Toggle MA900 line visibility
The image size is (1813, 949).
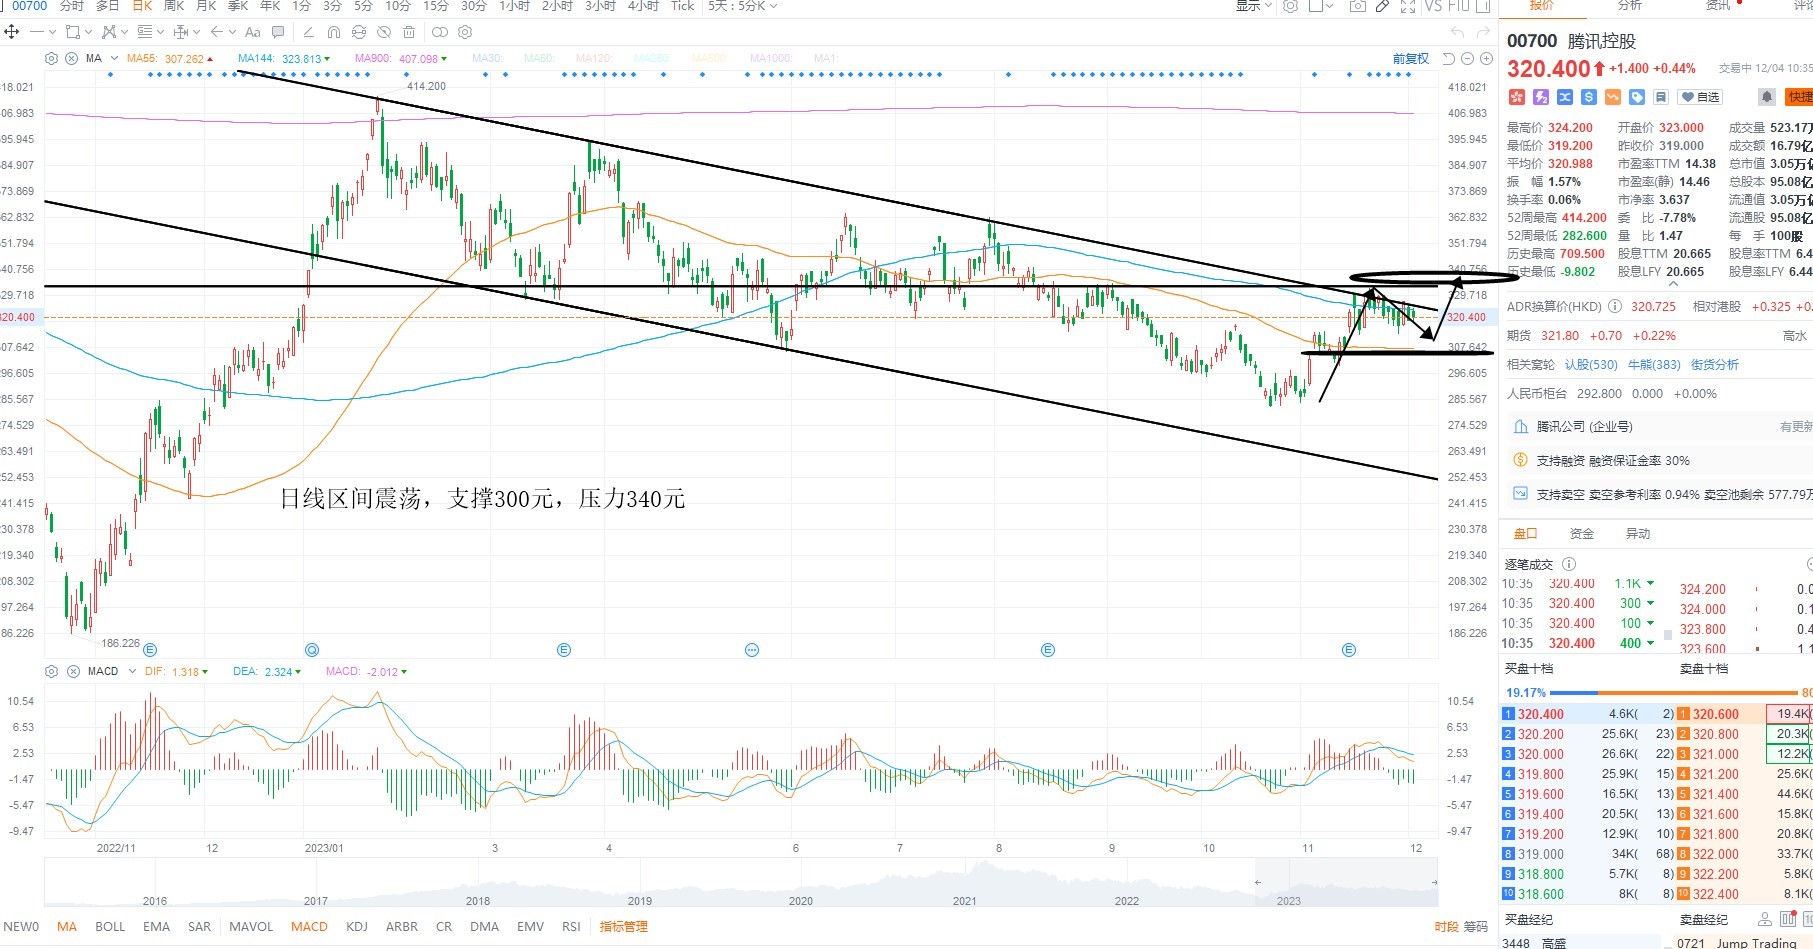click(x=401, y=59)
